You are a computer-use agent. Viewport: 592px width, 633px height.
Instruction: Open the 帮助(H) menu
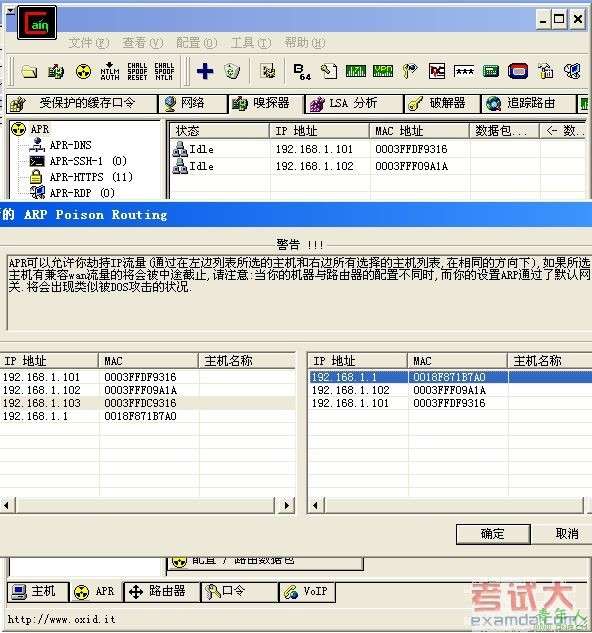(304, 43)
